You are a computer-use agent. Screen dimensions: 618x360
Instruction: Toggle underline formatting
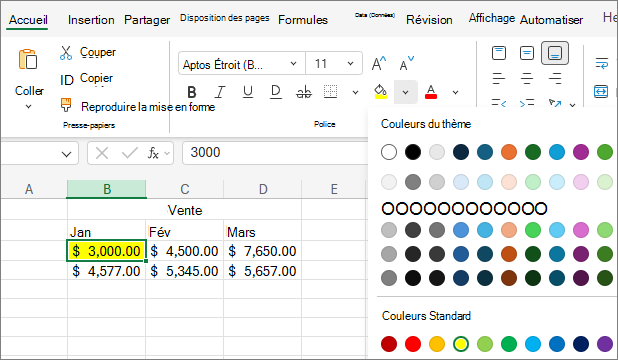[x=248, y=92]
